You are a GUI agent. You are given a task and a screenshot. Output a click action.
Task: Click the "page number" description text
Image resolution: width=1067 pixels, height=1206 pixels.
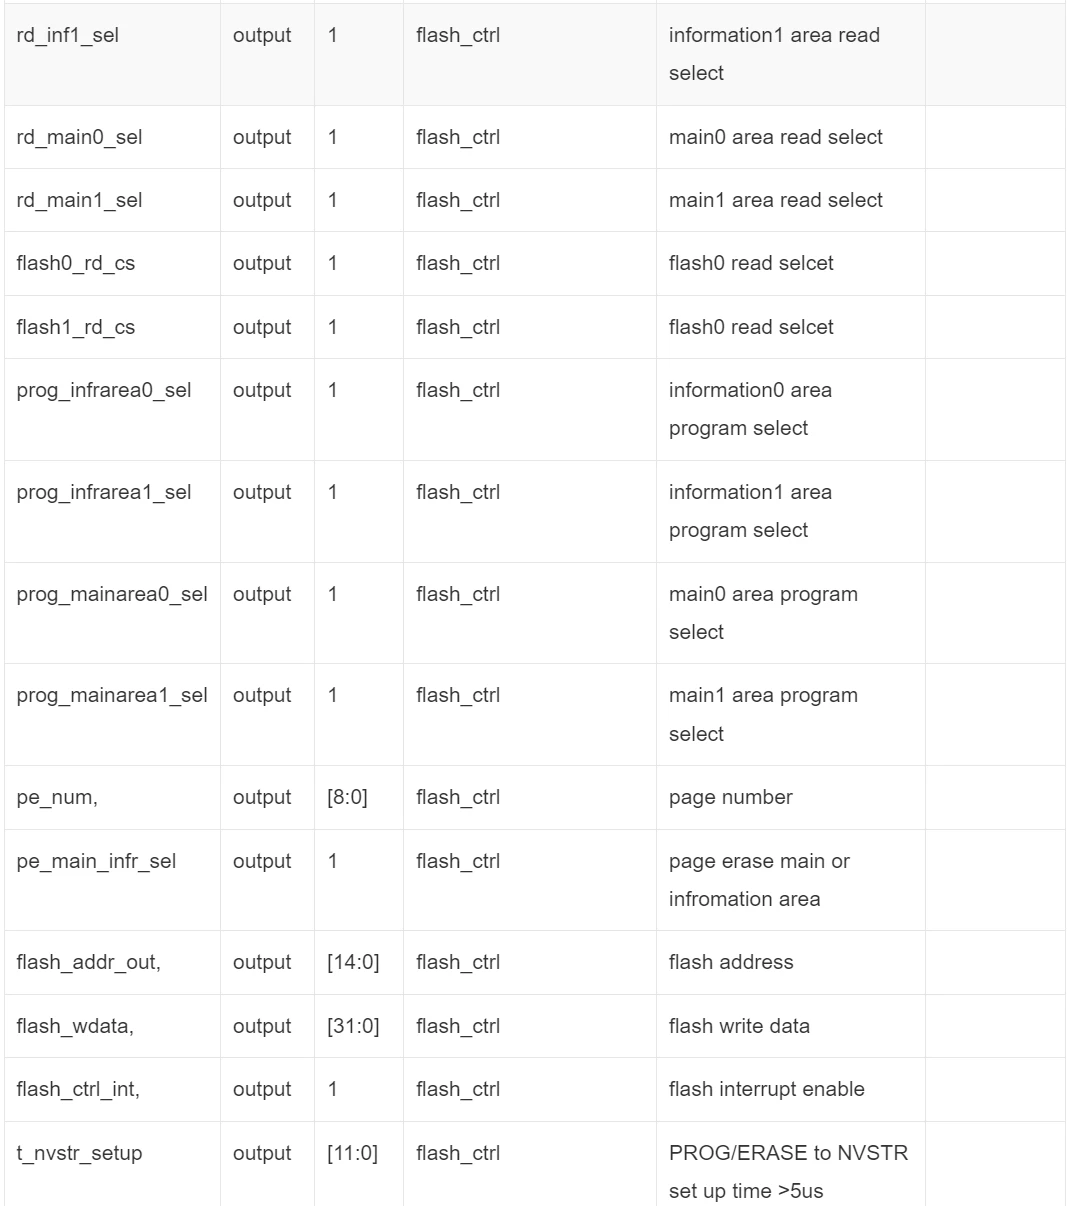click(x=730, y=797)
